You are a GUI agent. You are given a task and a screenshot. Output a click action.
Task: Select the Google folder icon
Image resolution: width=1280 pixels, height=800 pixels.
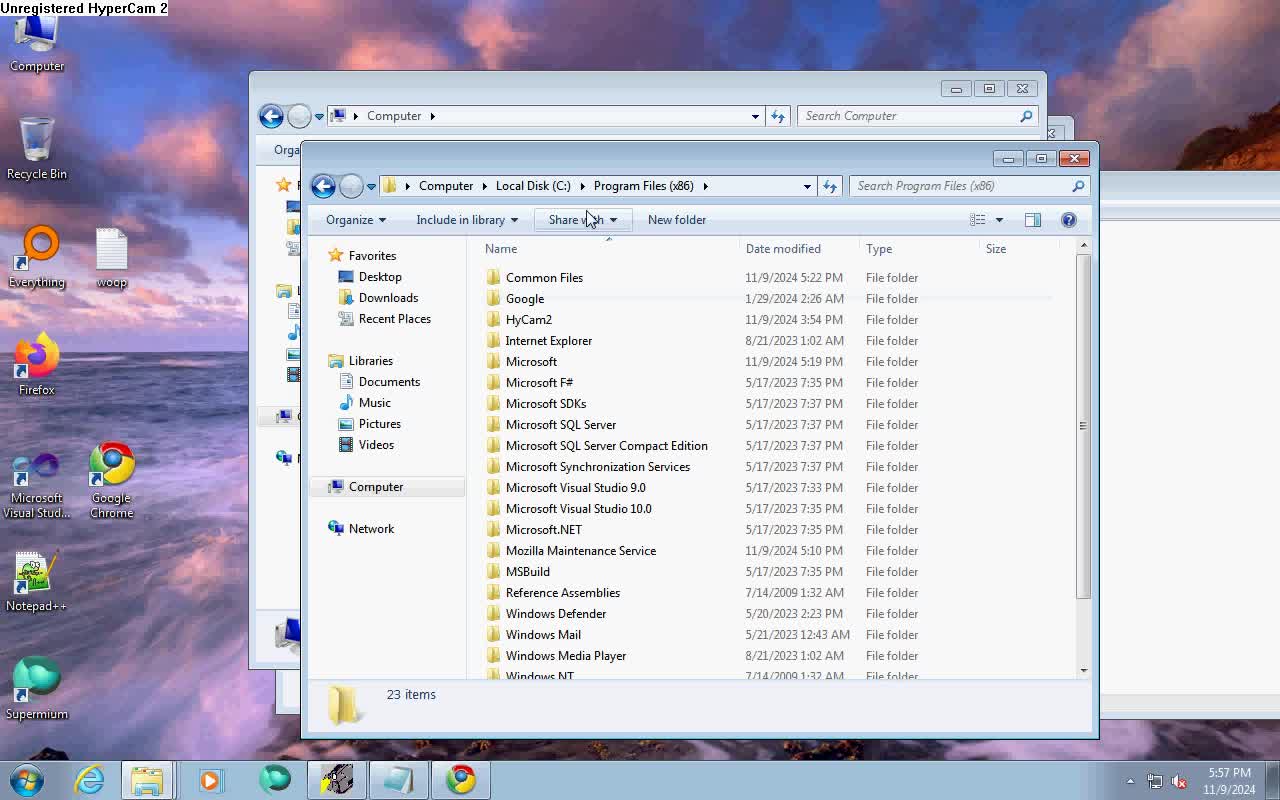point(493,299)
